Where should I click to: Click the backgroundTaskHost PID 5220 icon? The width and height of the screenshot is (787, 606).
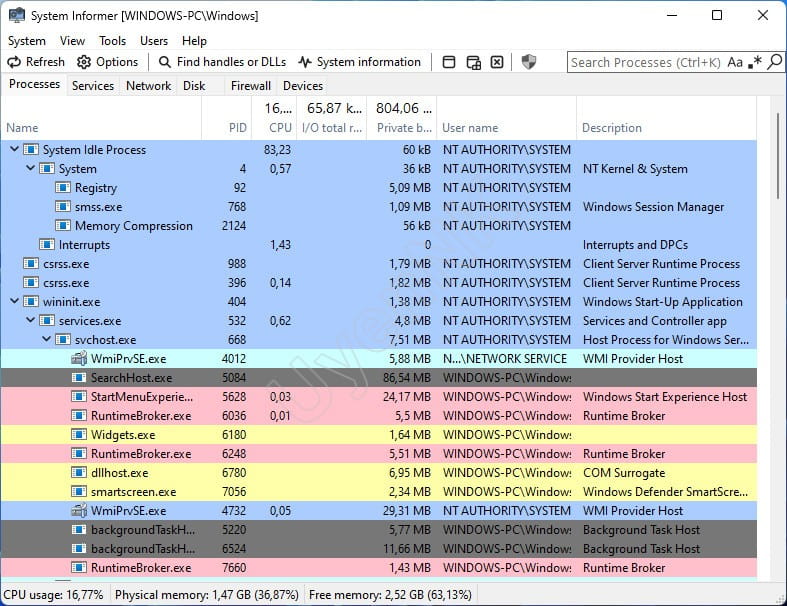(79, 530)
